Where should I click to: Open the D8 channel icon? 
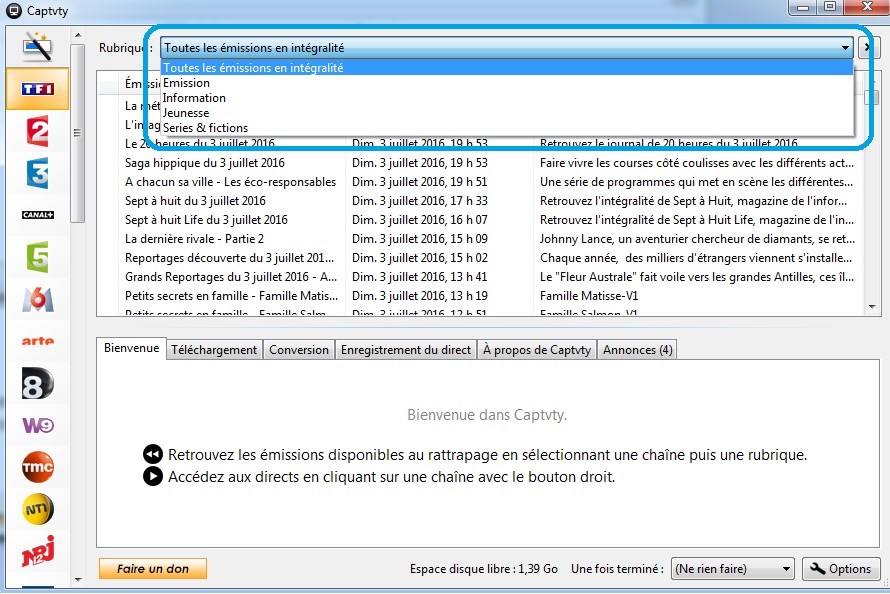point(37,383)
